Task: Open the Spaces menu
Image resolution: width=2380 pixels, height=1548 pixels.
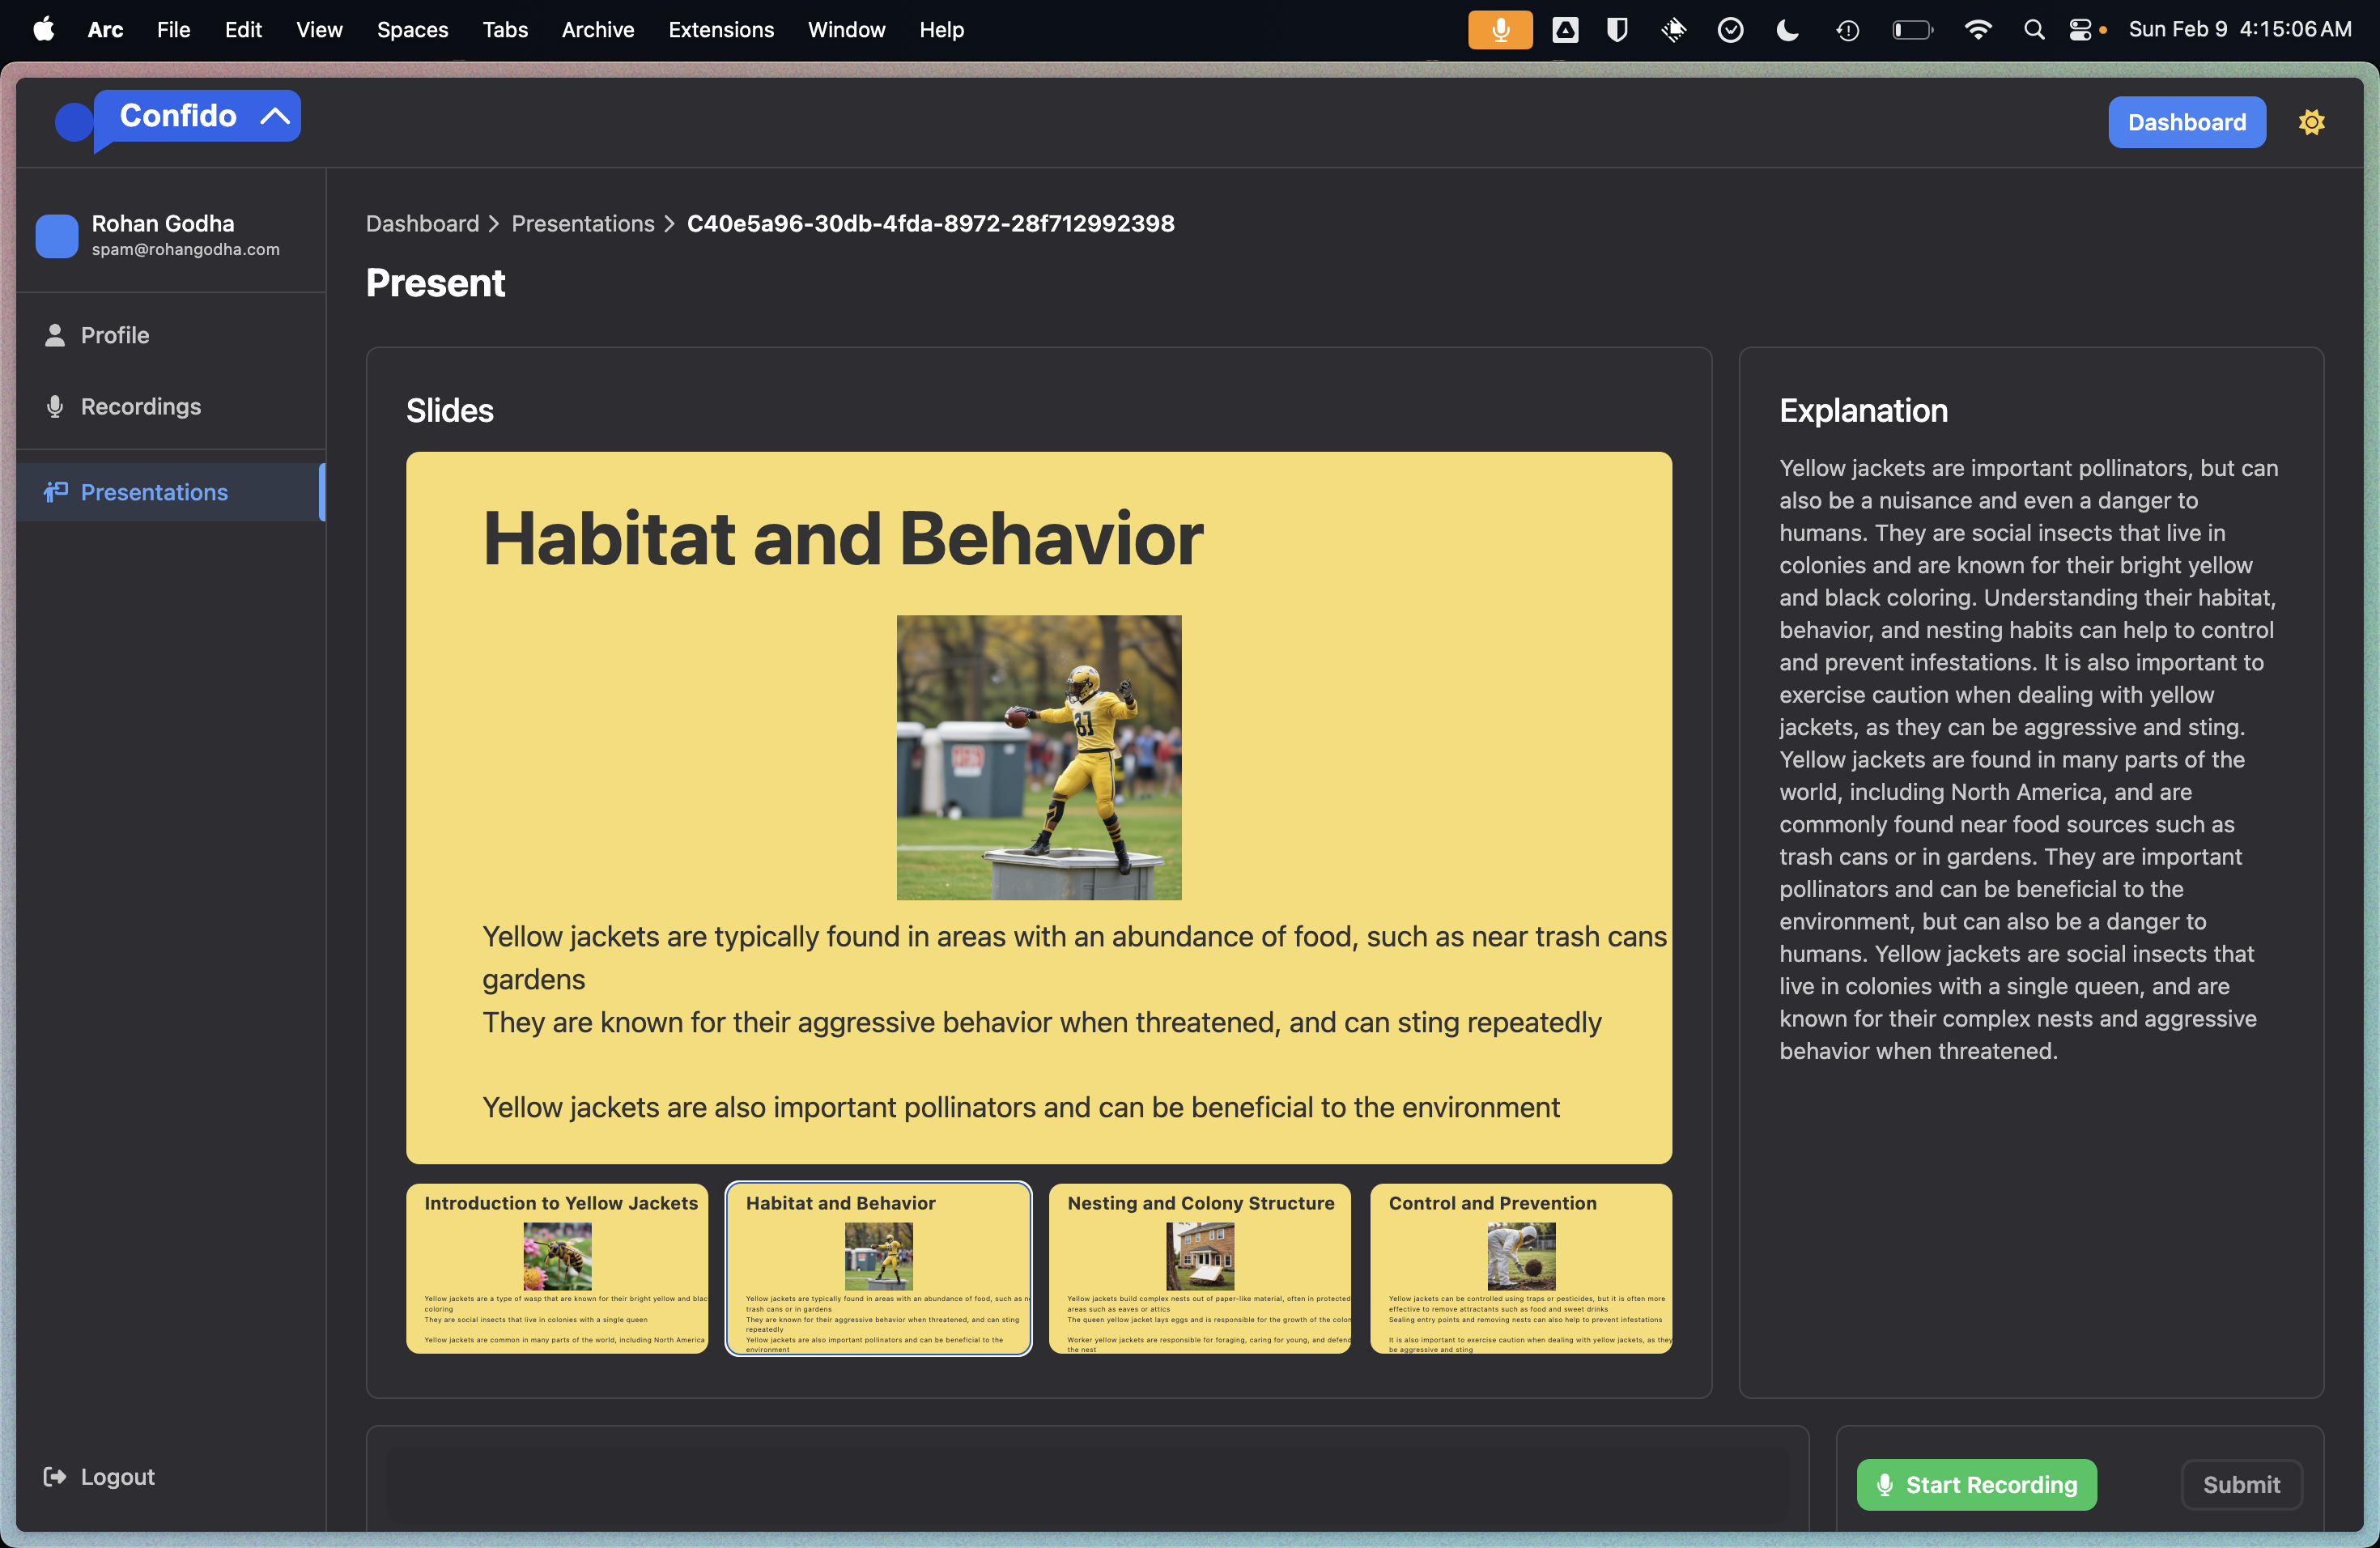Action: tap(412, 30)
